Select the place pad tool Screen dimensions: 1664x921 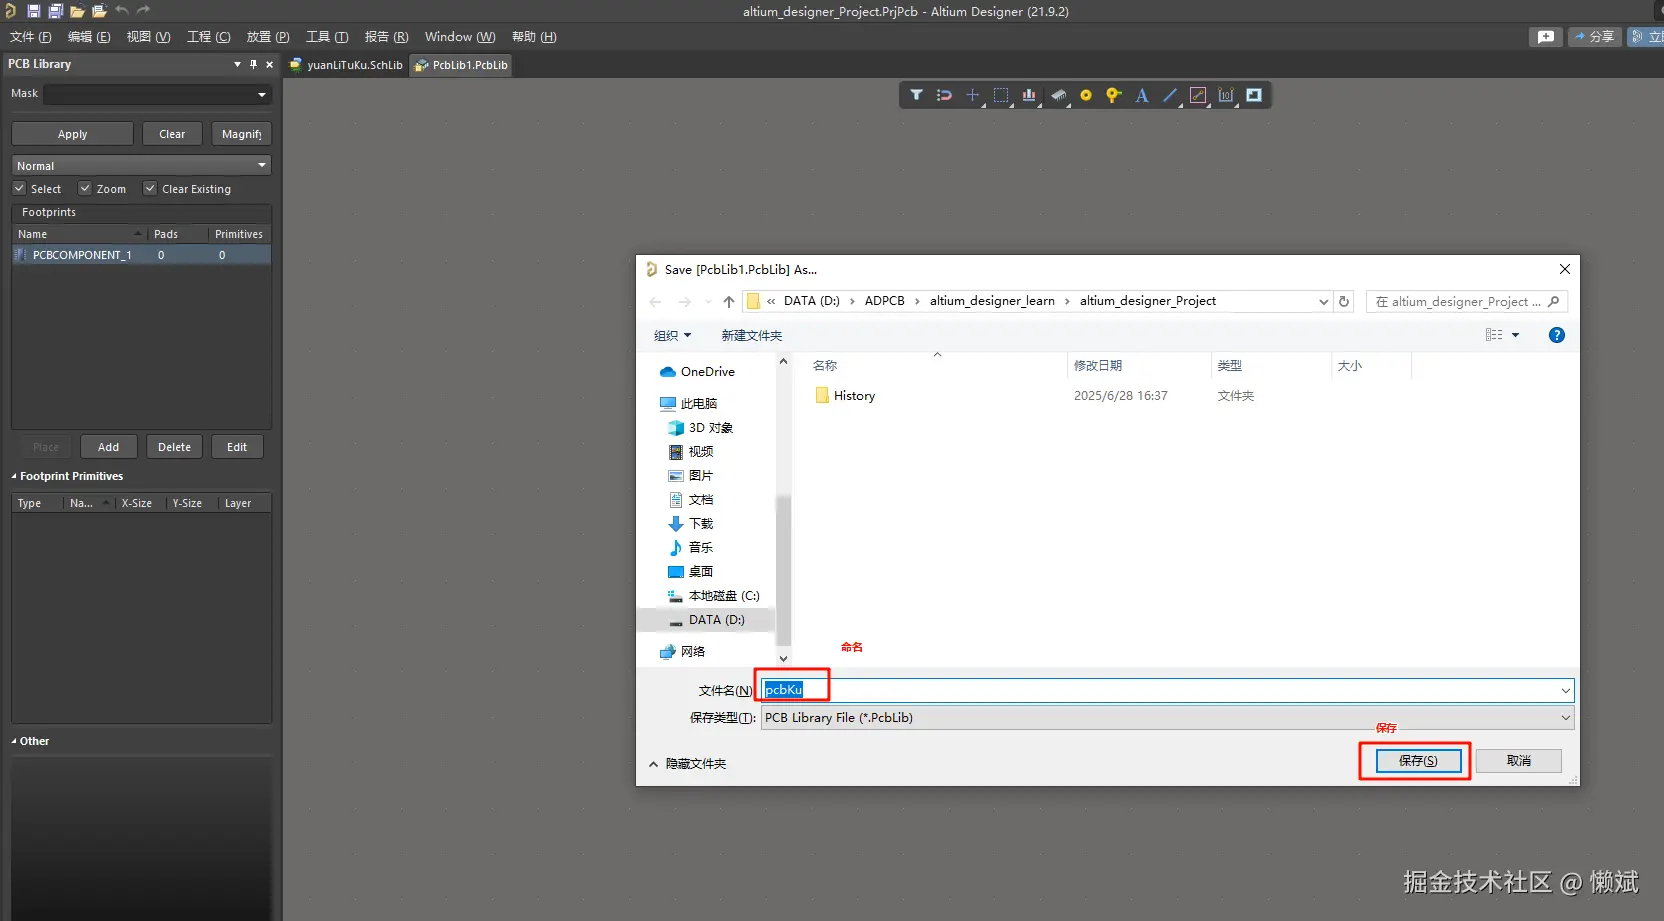point(1086,95)
